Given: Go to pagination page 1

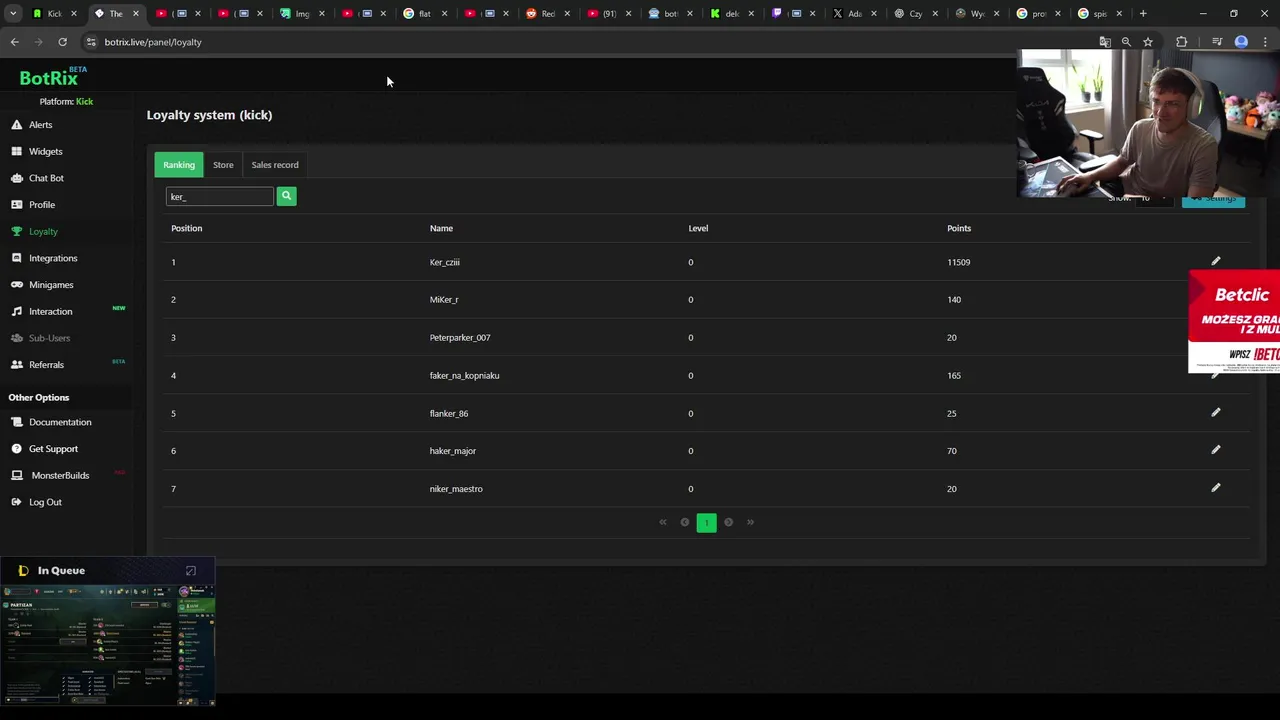Looking at the screenshot, I should click(706, 522).
